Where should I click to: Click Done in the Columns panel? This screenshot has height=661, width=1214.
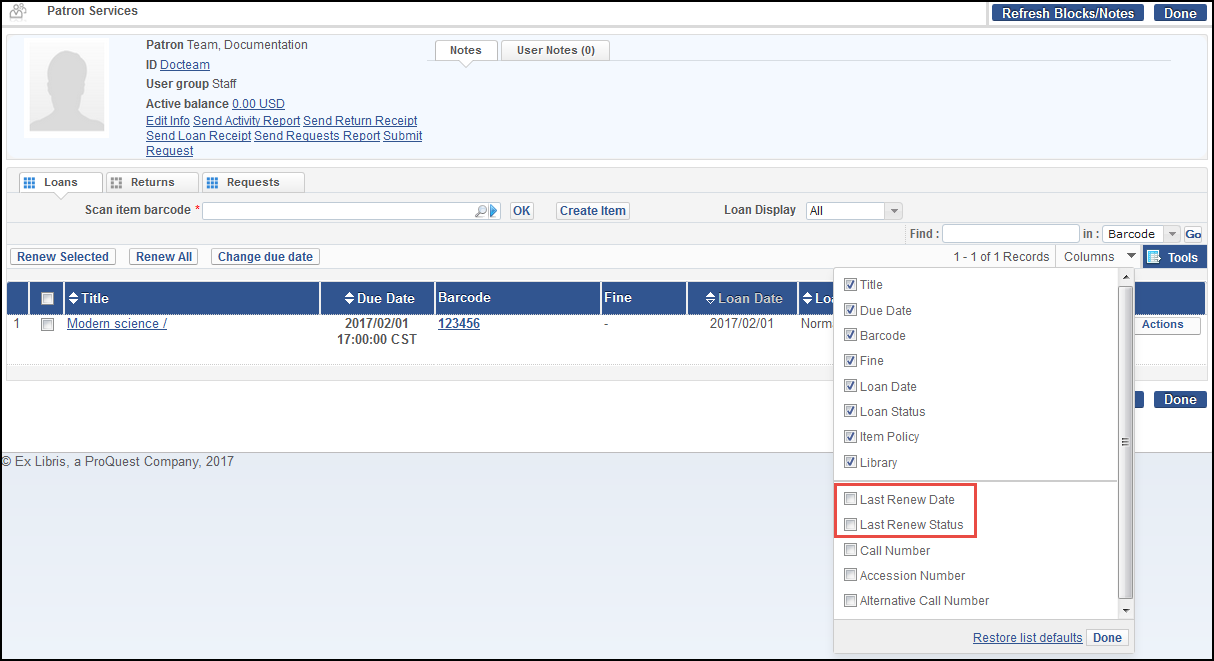[x=1107, y=638]
